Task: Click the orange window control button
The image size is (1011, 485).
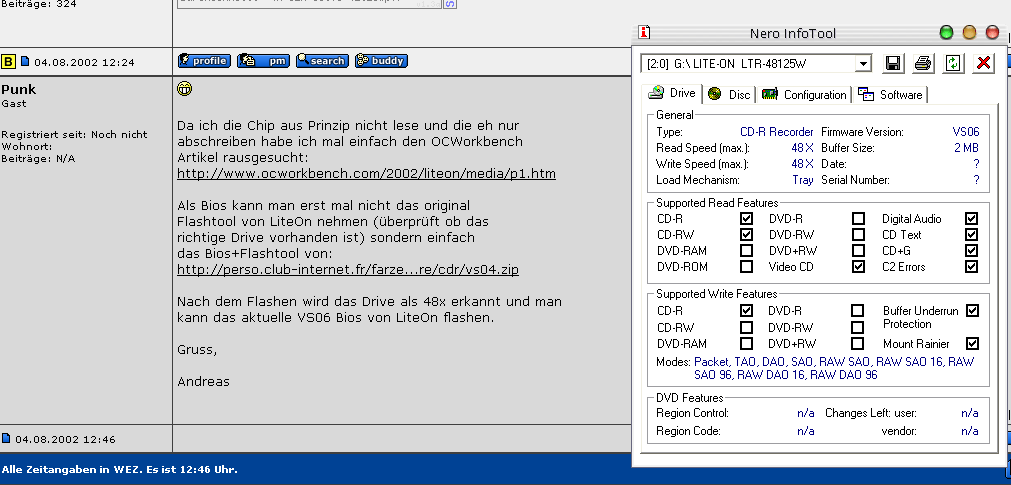Action: pos(969,32)
